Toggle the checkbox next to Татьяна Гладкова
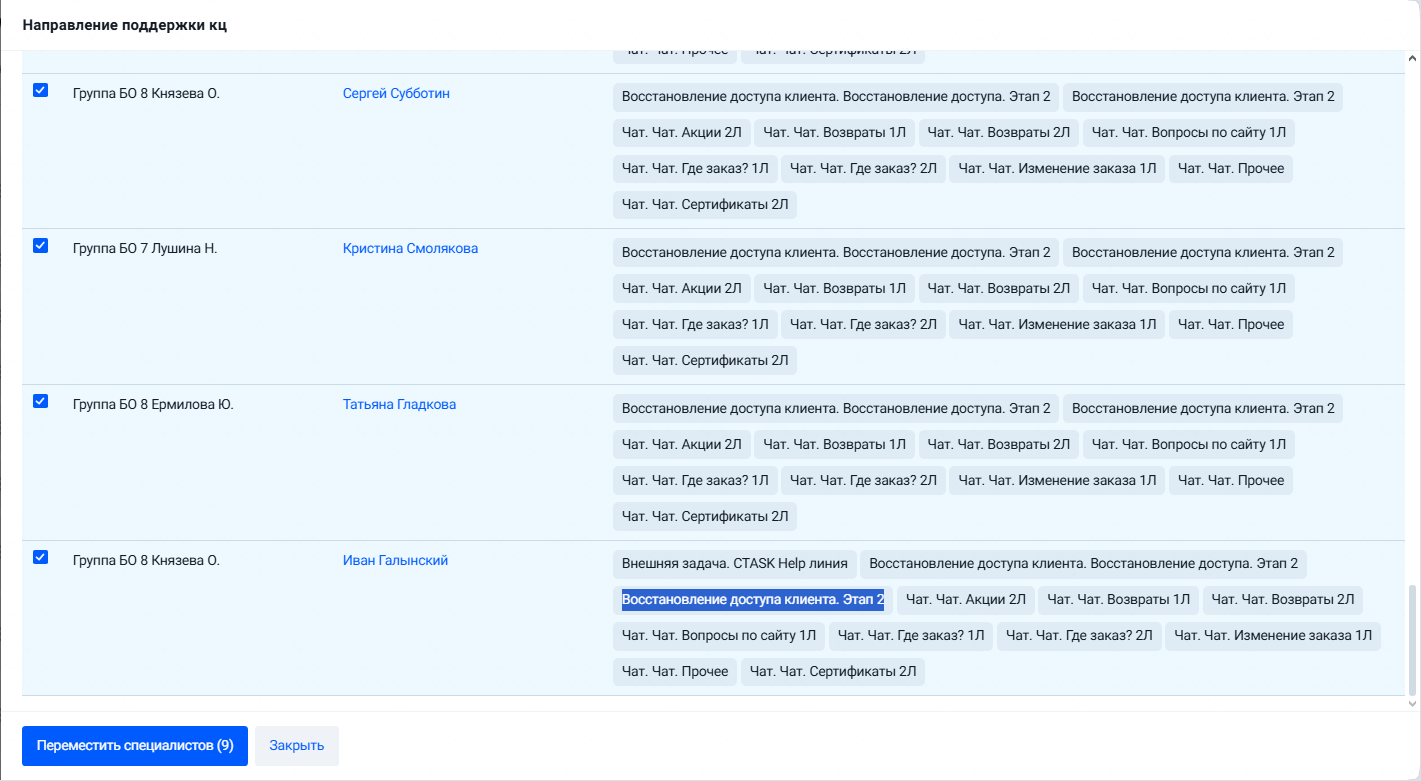Viewport: 1421px width, 781px height. click(40, 401)
